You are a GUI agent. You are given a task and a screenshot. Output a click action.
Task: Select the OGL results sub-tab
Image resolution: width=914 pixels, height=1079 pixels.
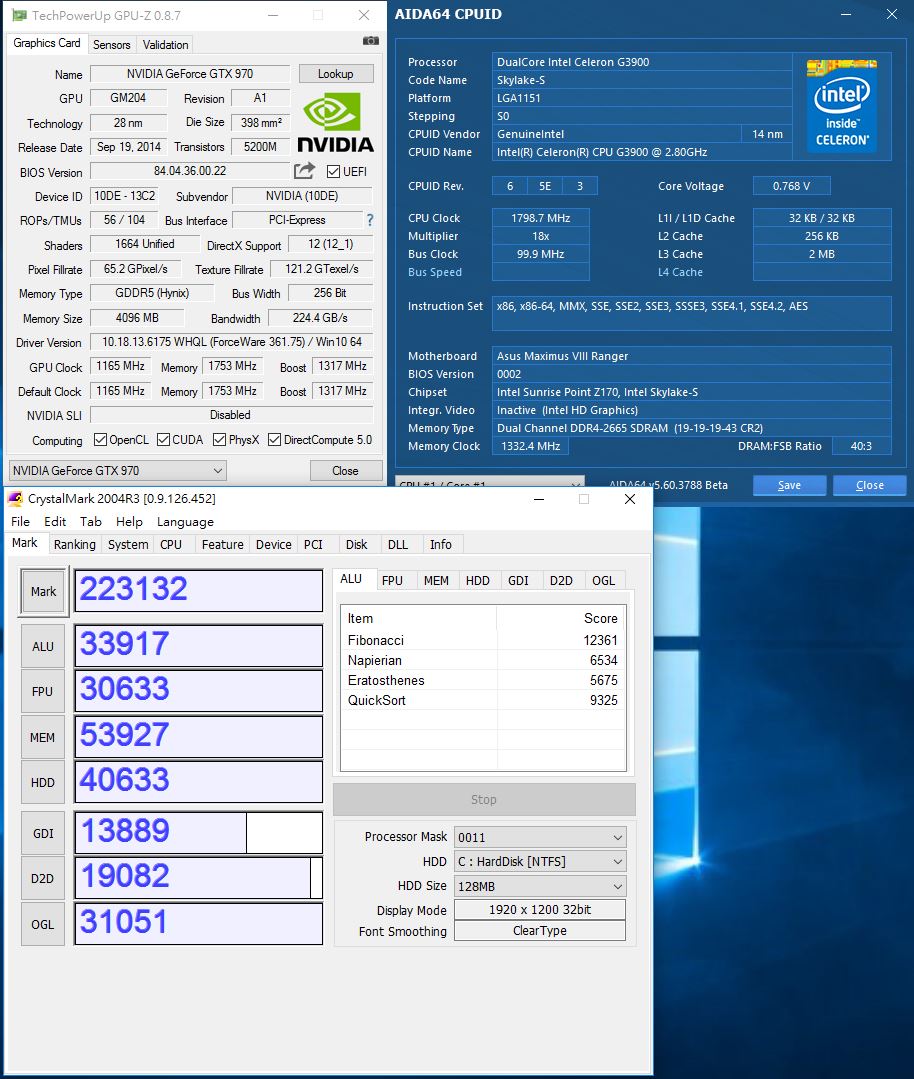tap(604, 580)
